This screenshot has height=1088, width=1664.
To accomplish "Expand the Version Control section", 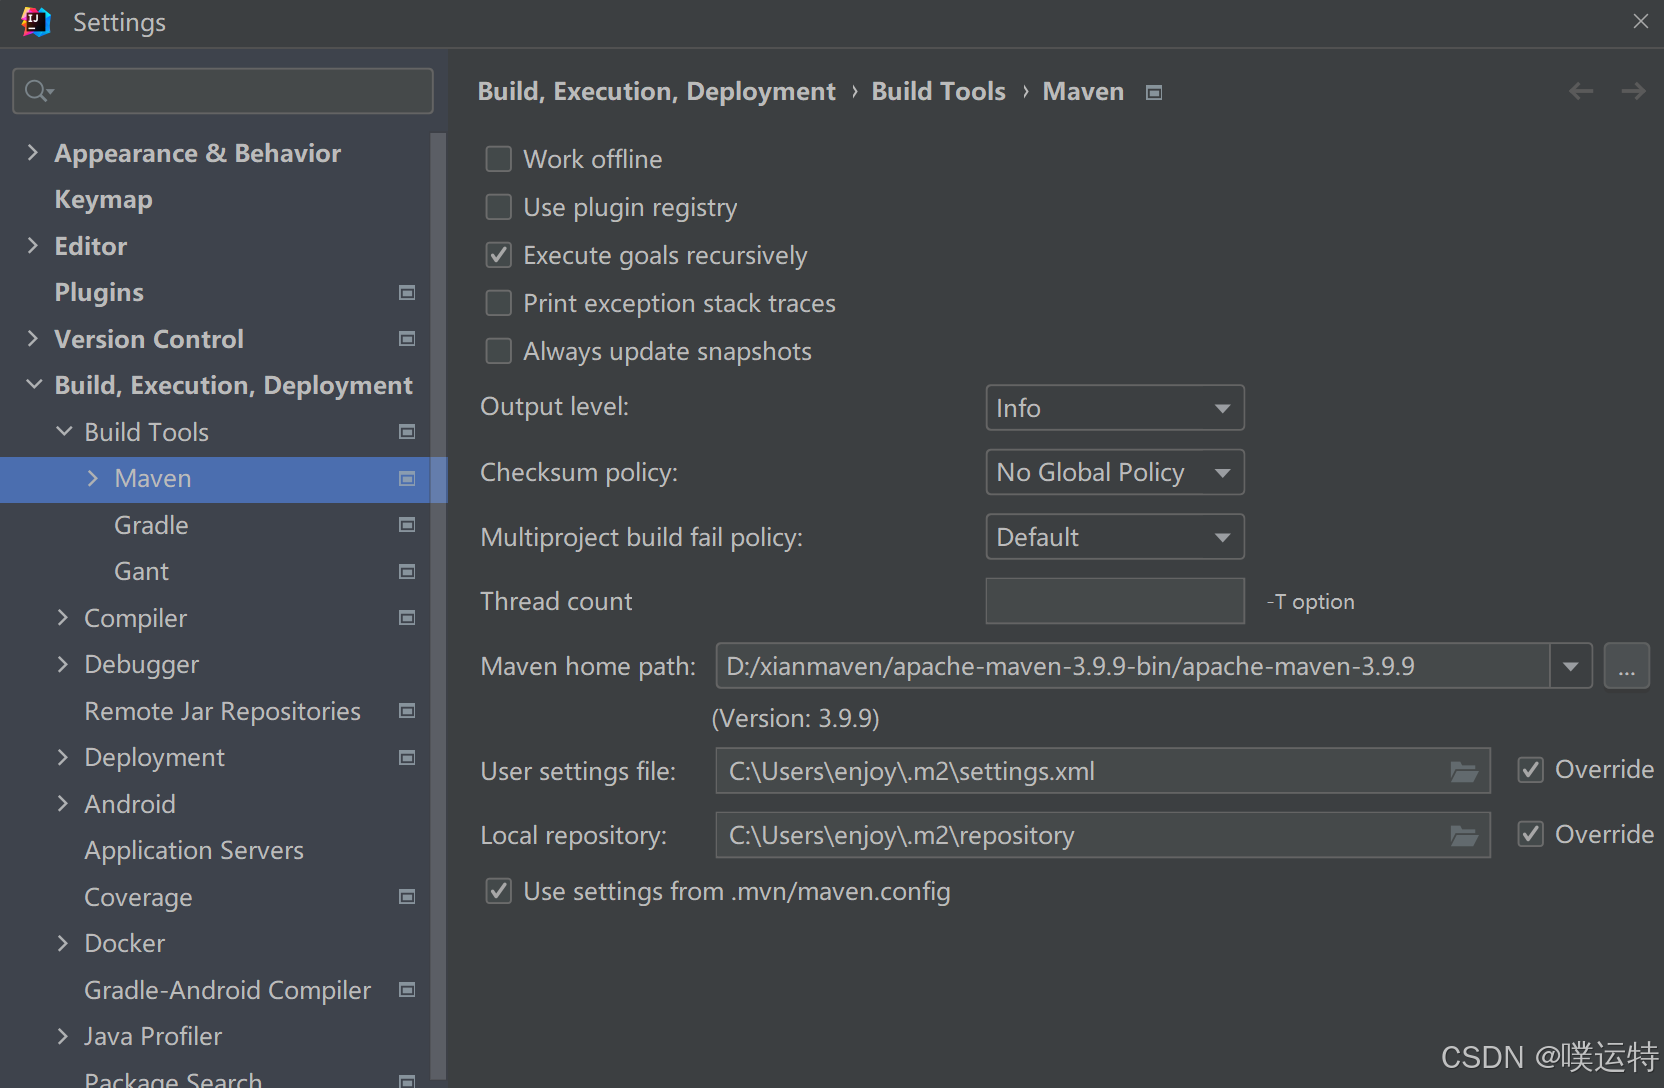I will (33, 338).
